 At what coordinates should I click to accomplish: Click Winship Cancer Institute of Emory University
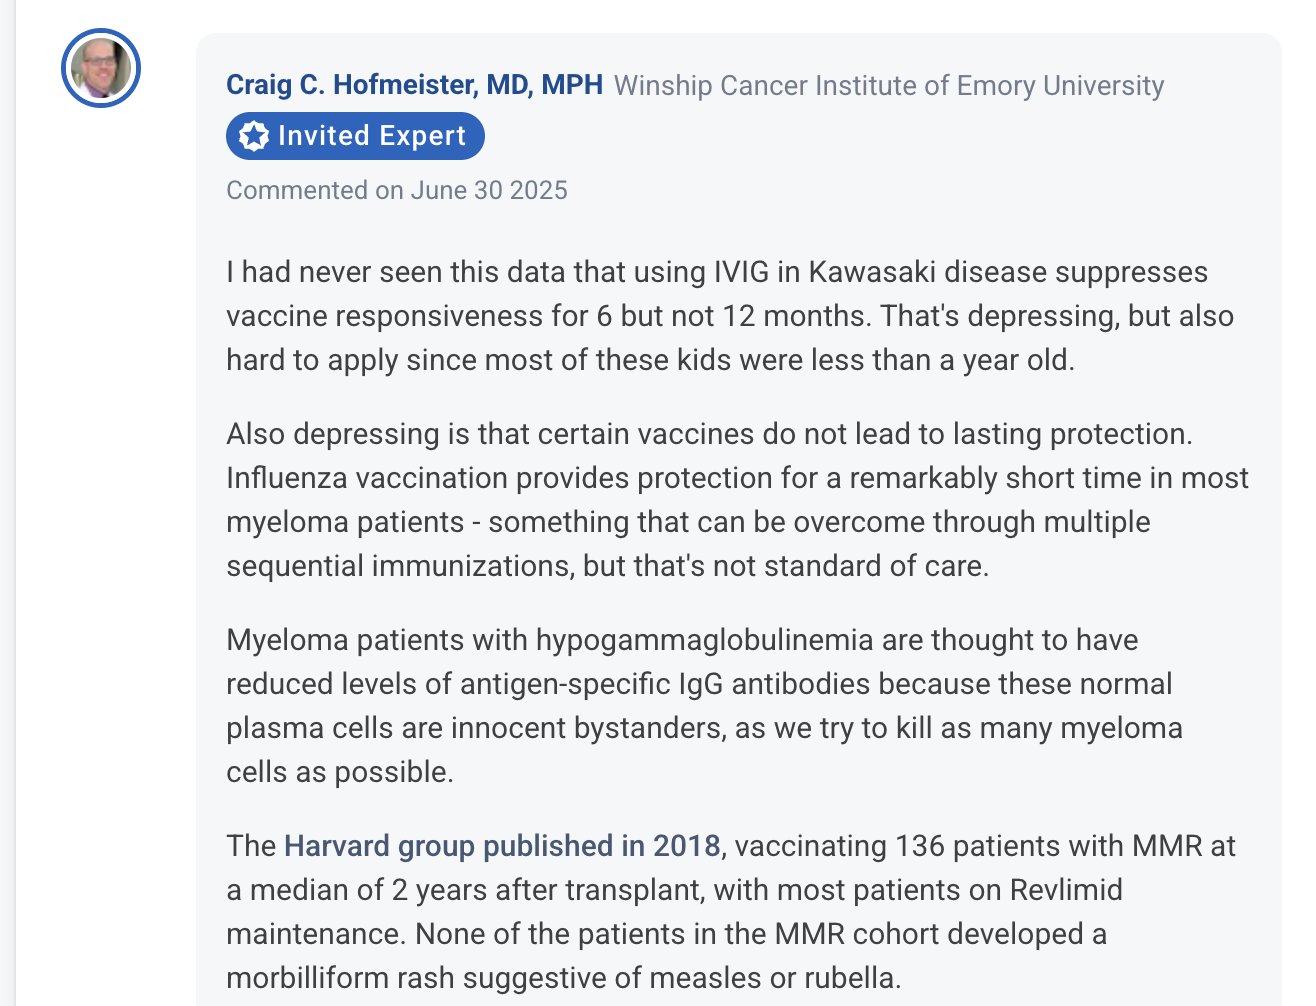(x=889, y=86)
